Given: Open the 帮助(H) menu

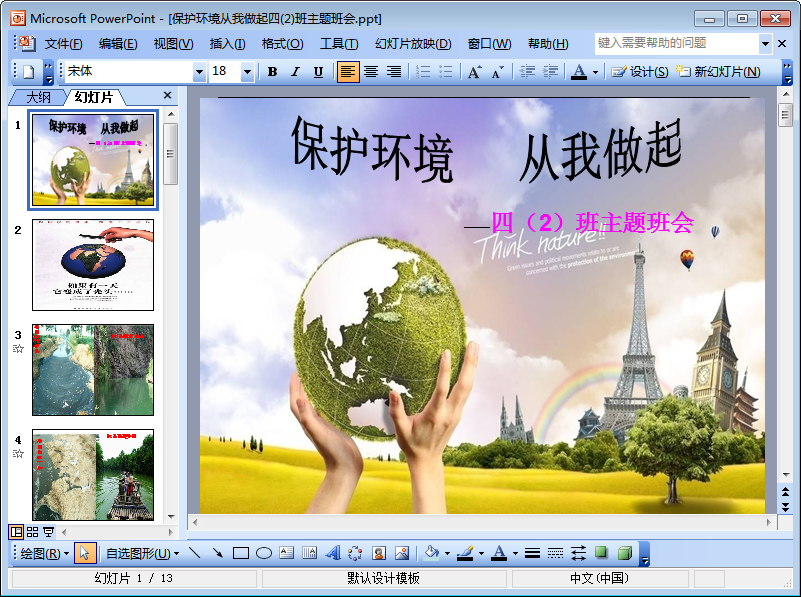Looking at the screenshot, I should [548, 44].
